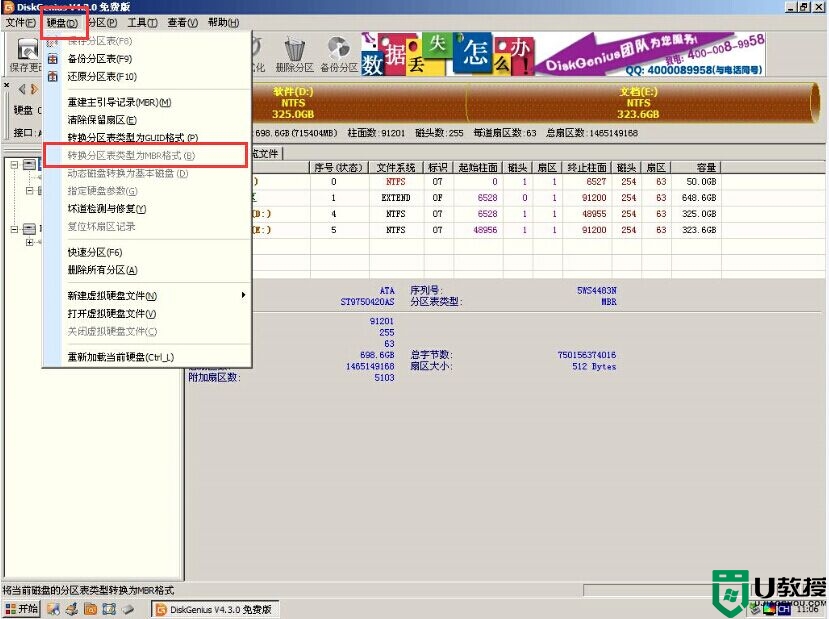The image size is (829, 619).
Task: Collapse the first disk node in tree
Action: [x=14, y=165]
